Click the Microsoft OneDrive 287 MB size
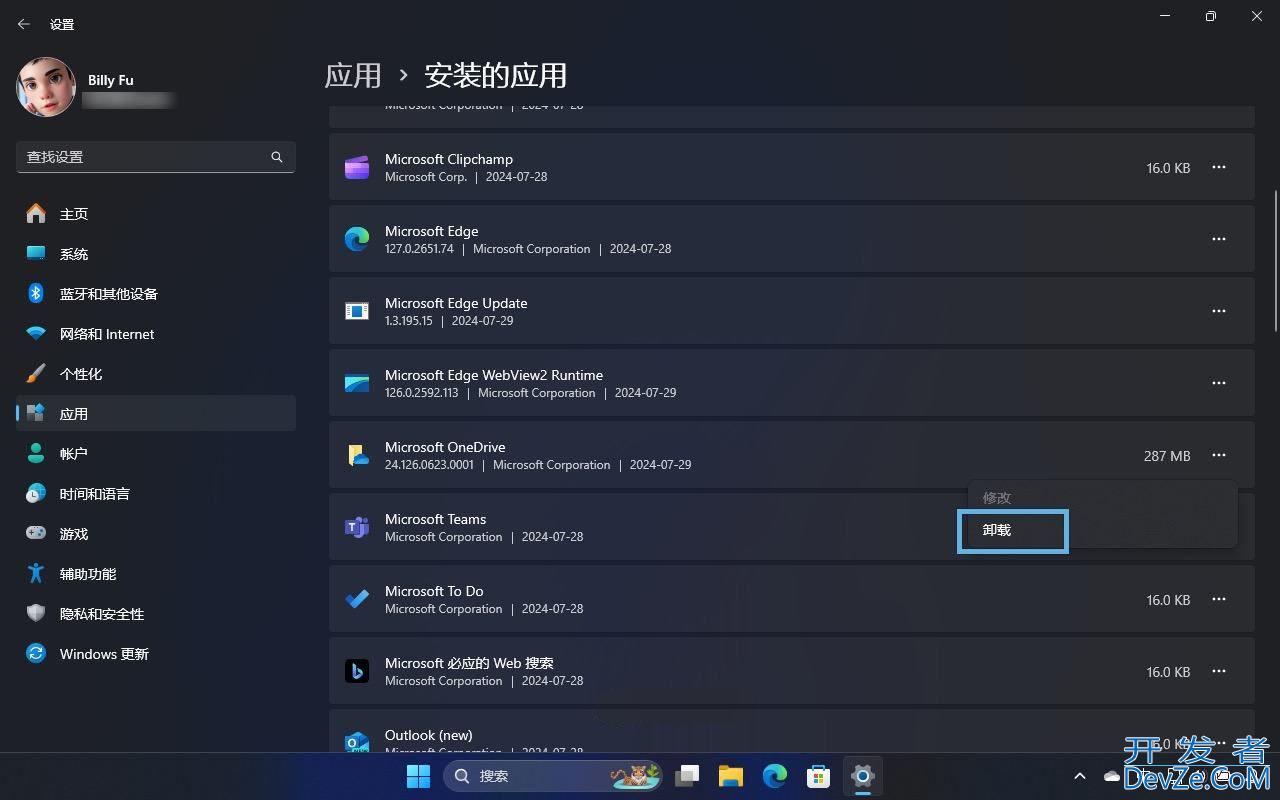 point(1167,456)
